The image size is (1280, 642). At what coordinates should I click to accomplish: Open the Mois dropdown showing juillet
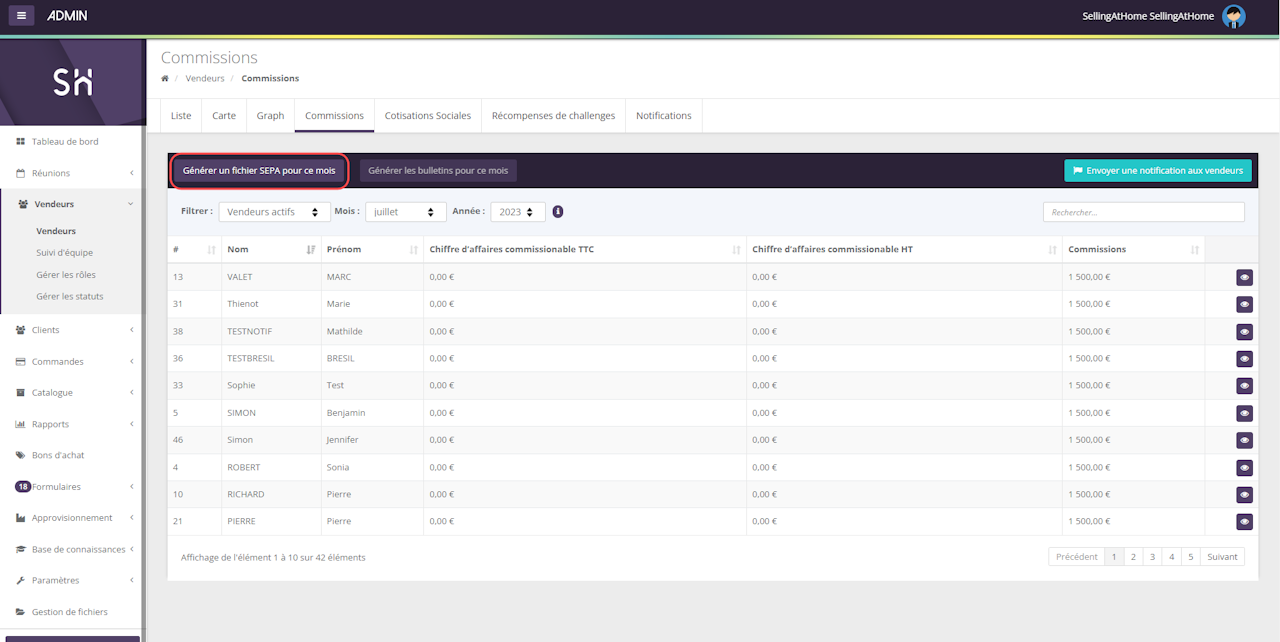(405, 212)
